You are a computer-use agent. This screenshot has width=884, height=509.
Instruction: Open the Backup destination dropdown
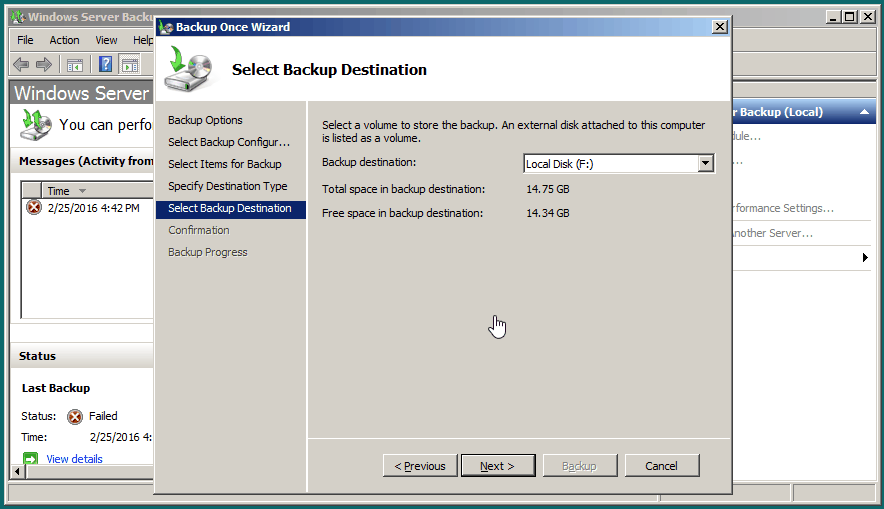coord(705,163)
